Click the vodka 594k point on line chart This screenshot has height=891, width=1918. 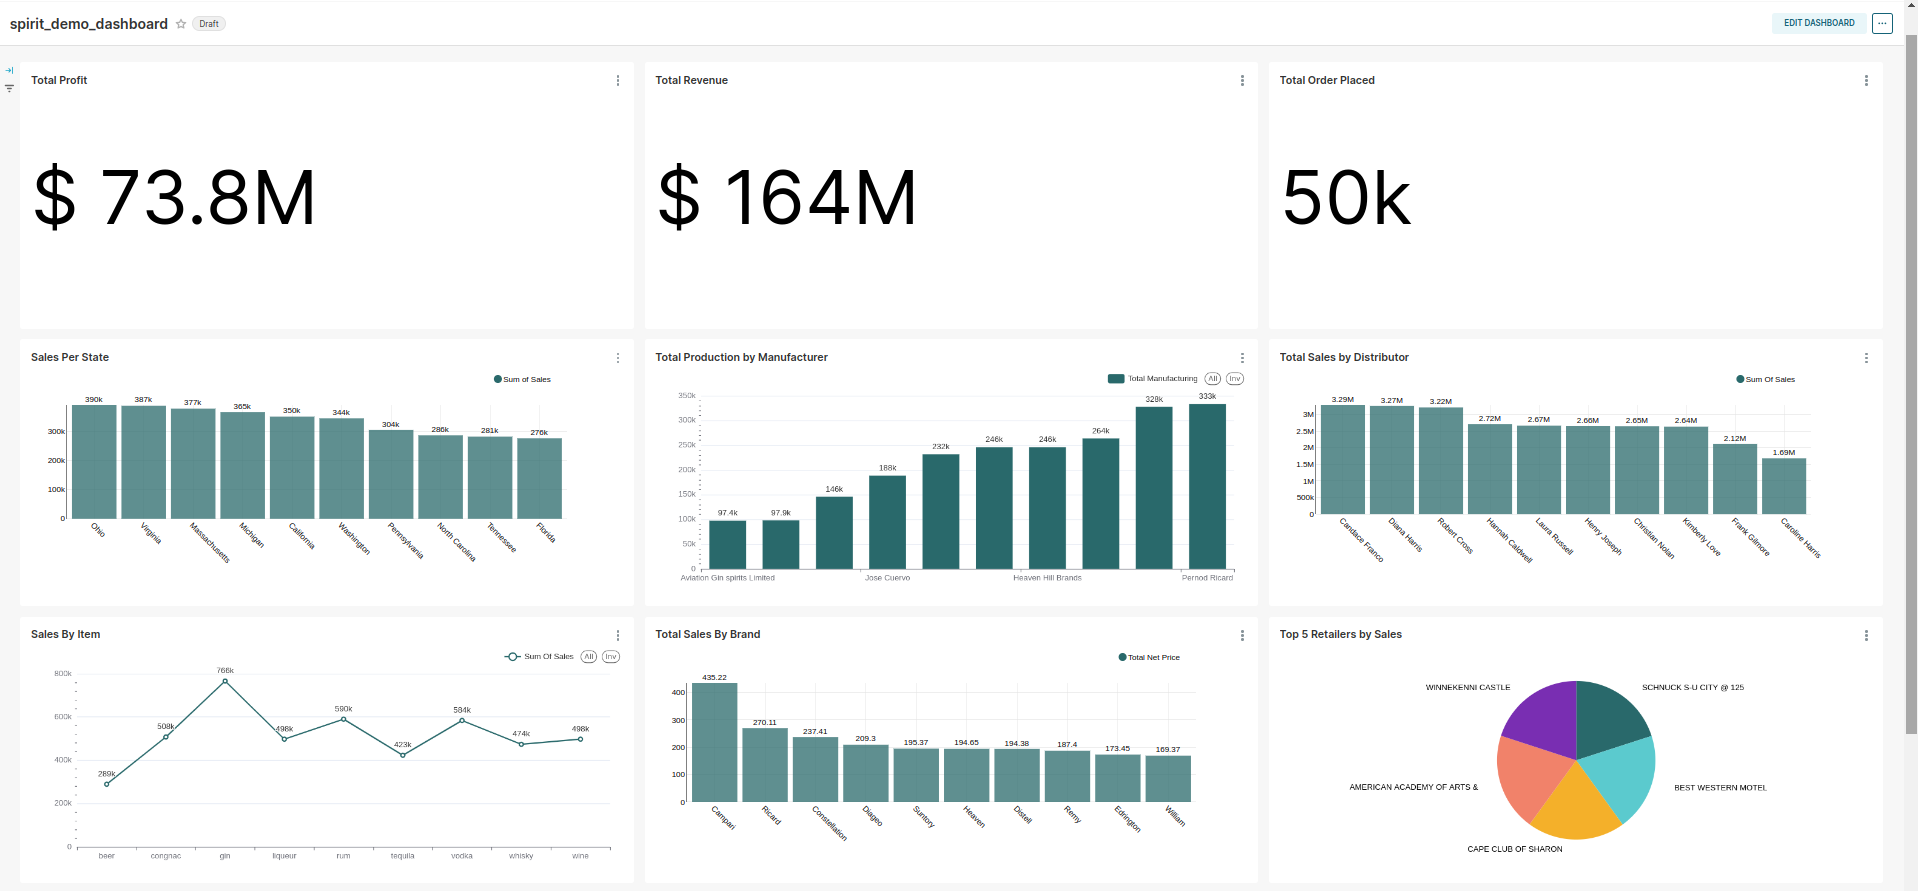pos(462,720)
